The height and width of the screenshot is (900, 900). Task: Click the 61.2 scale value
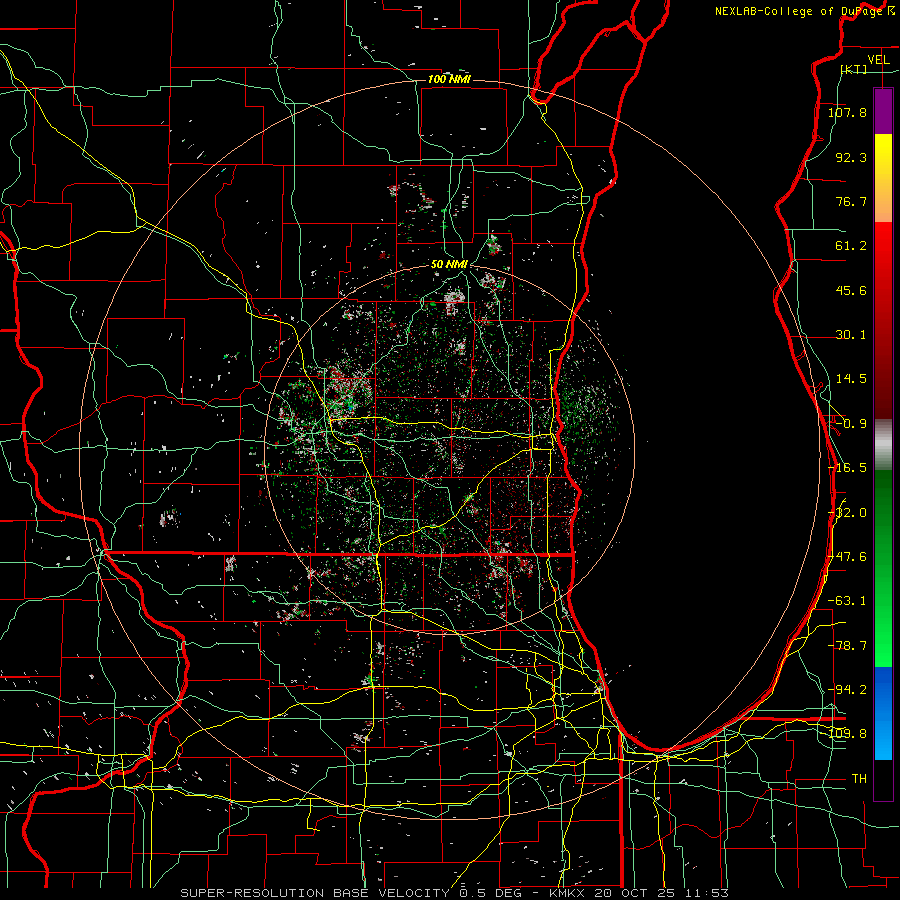[851, 246]
